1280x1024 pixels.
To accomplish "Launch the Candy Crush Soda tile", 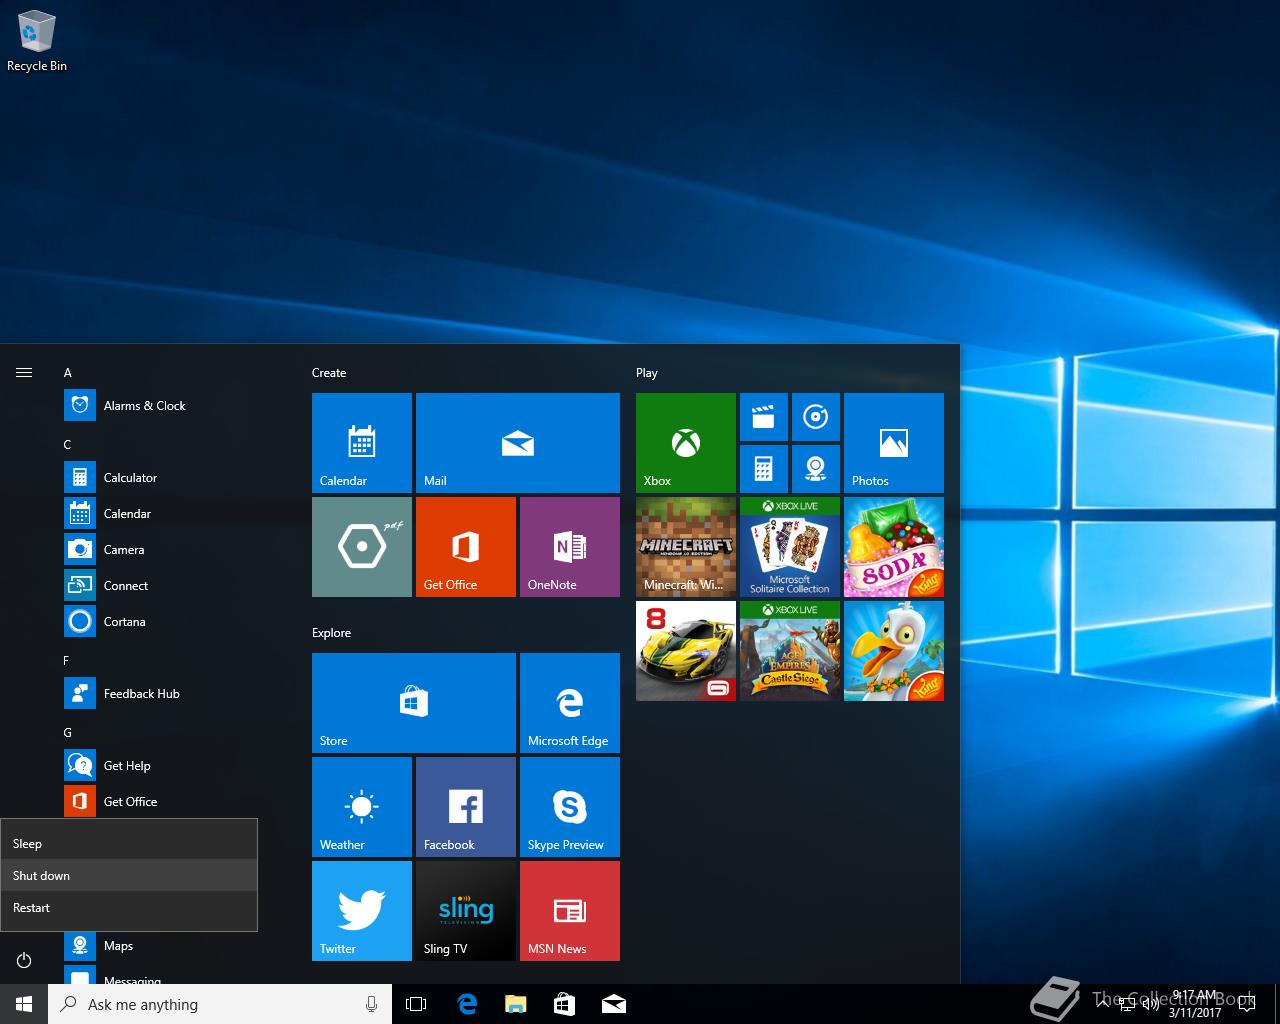I will pos(894,547).
